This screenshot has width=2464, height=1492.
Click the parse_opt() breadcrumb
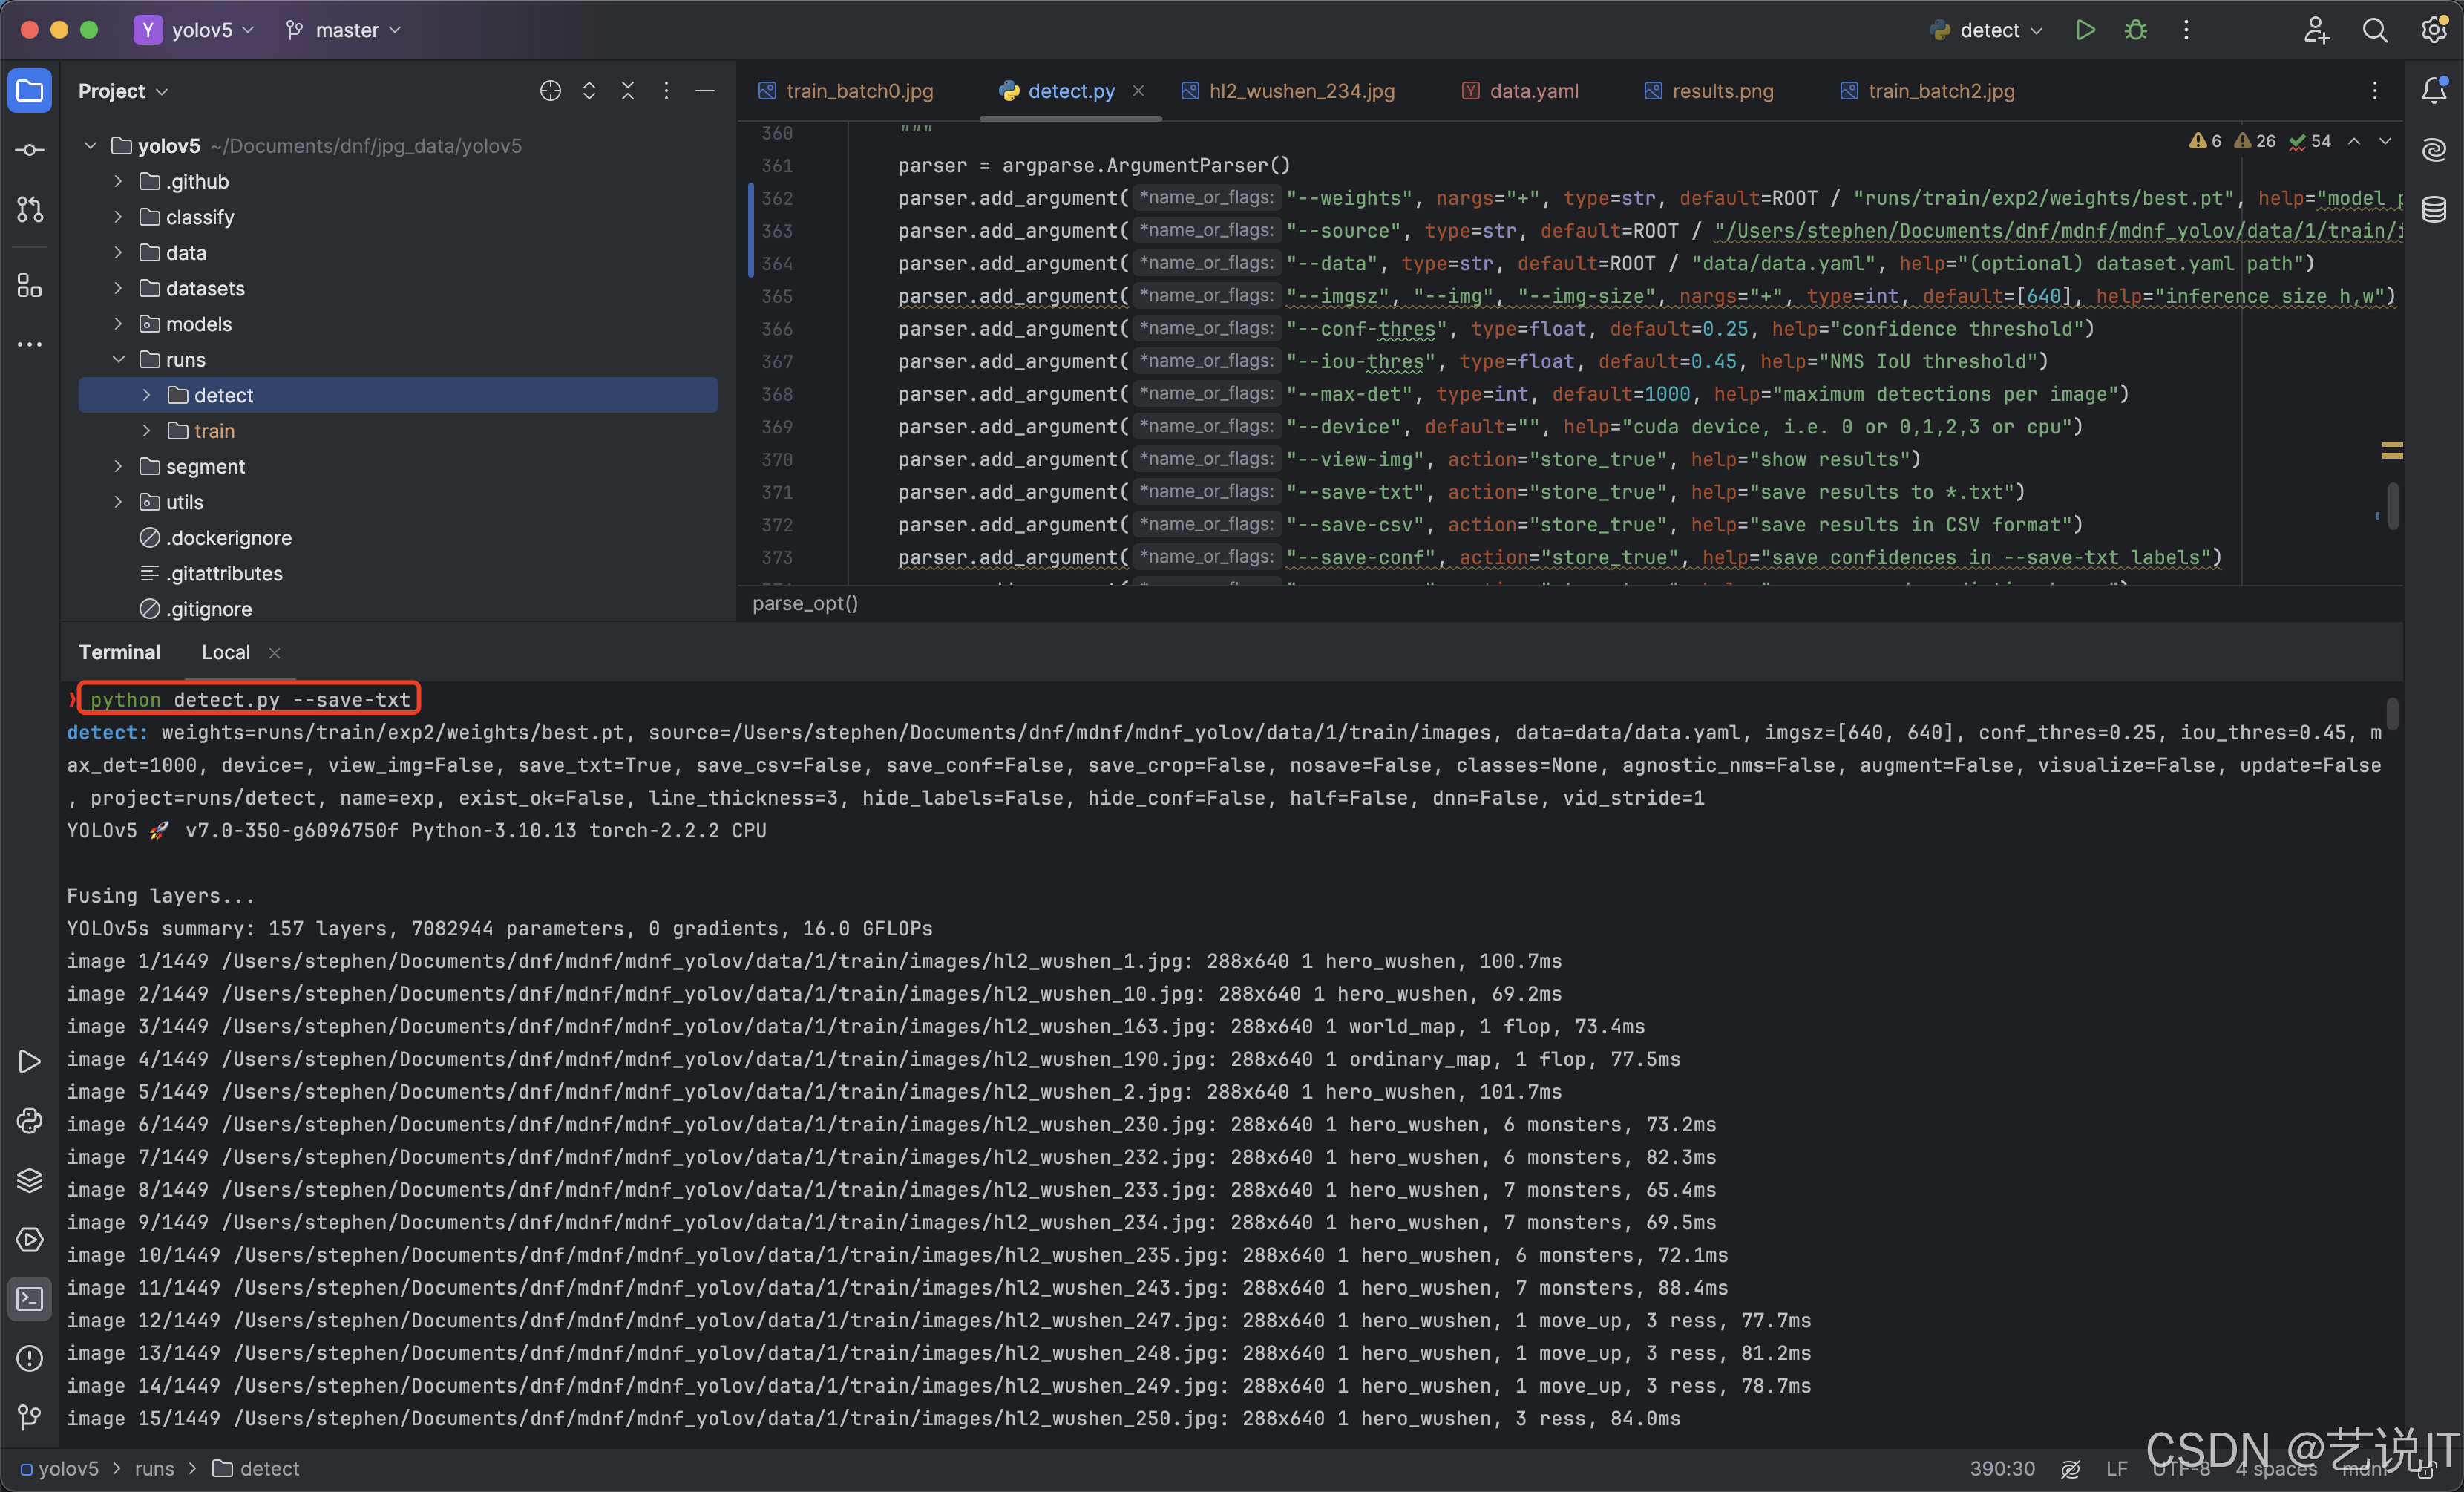(x=805, y=603)
